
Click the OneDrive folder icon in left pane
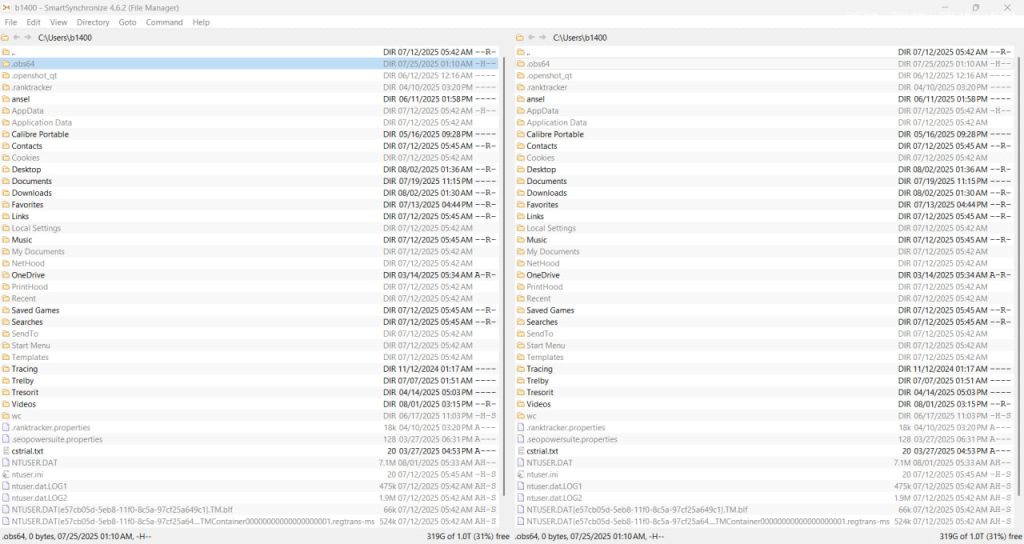(6, 276)
